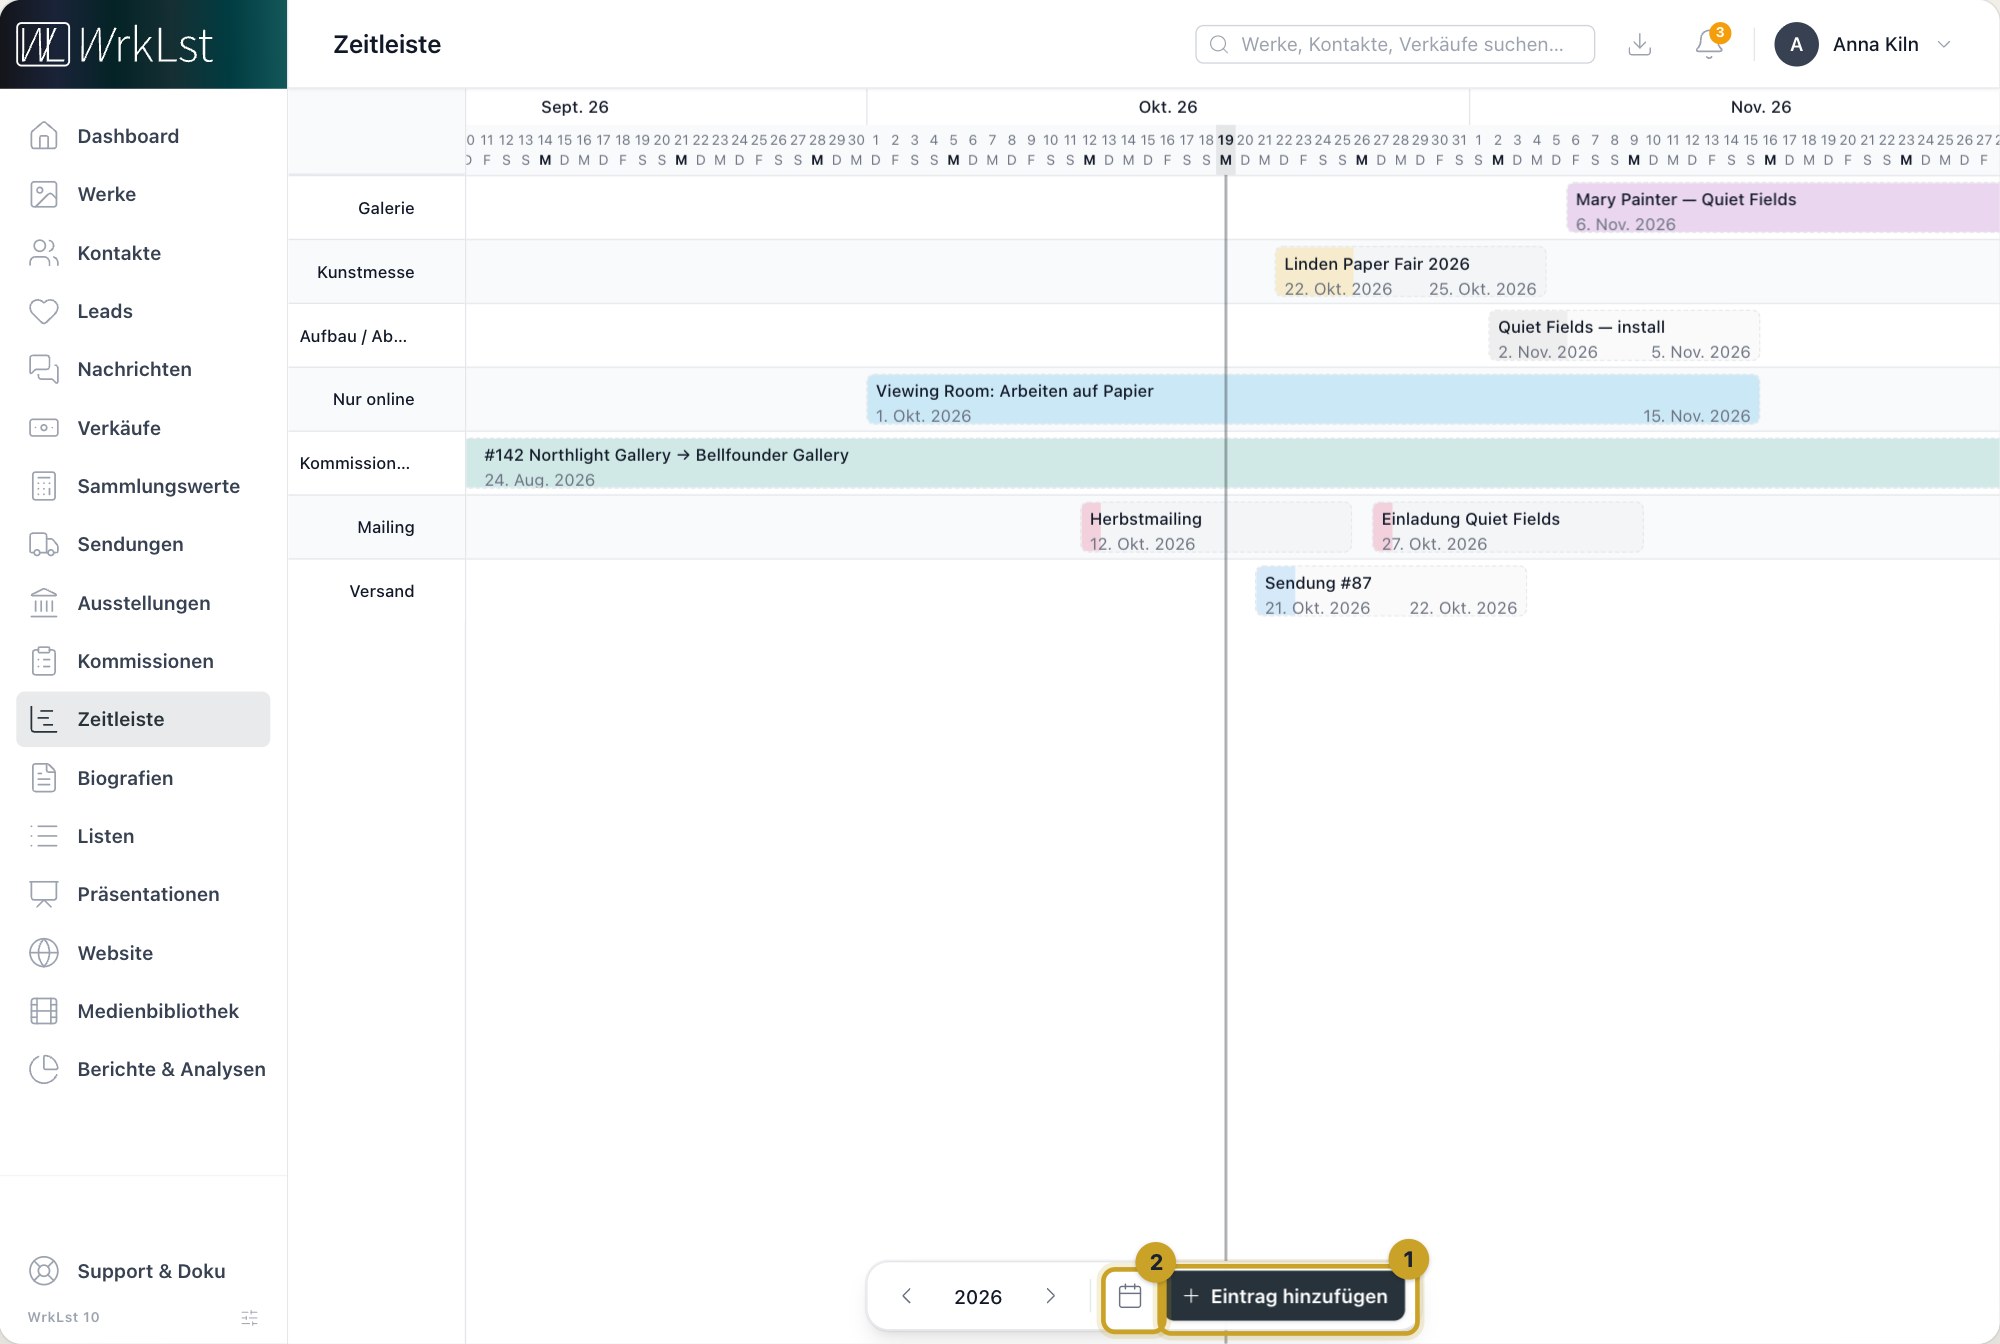Screen dimensions: 2000x1344
Task: Click the 2026 year label
Action: click(x=978, y=1296)
